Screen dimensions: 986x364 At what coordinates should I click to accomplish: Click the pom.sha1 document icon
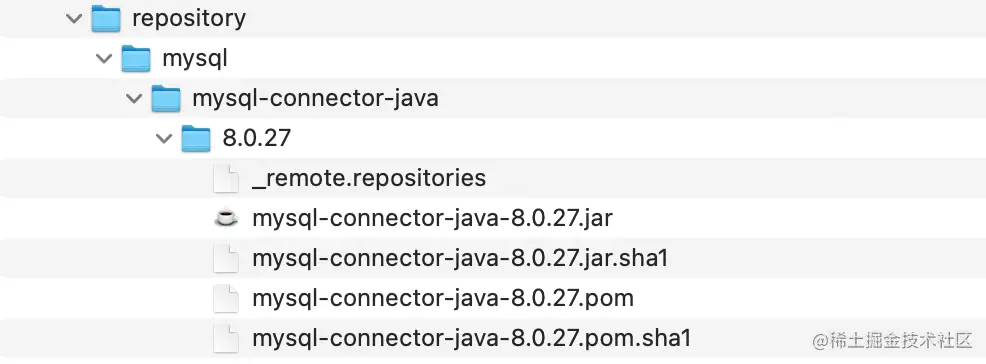point(226,338)
